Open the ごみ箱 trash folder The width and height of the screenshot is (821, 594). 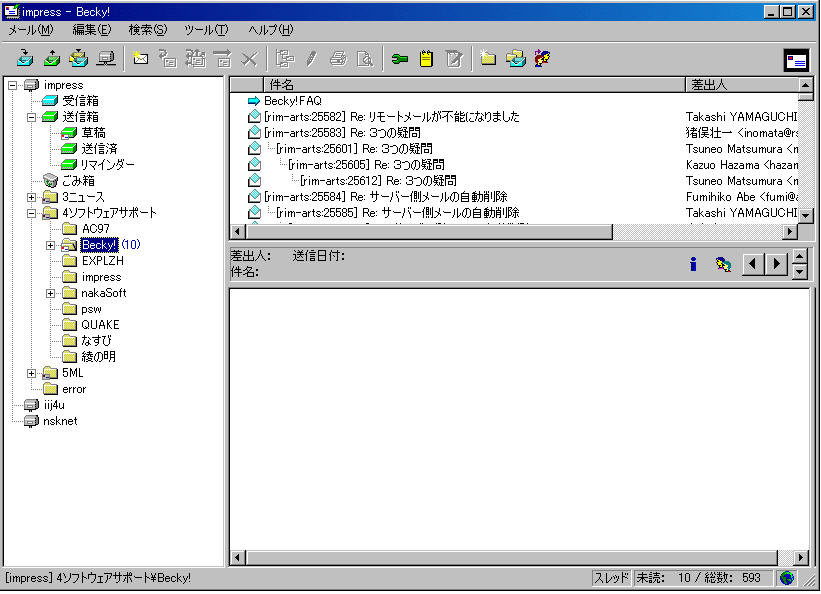(x=79, y=181)
